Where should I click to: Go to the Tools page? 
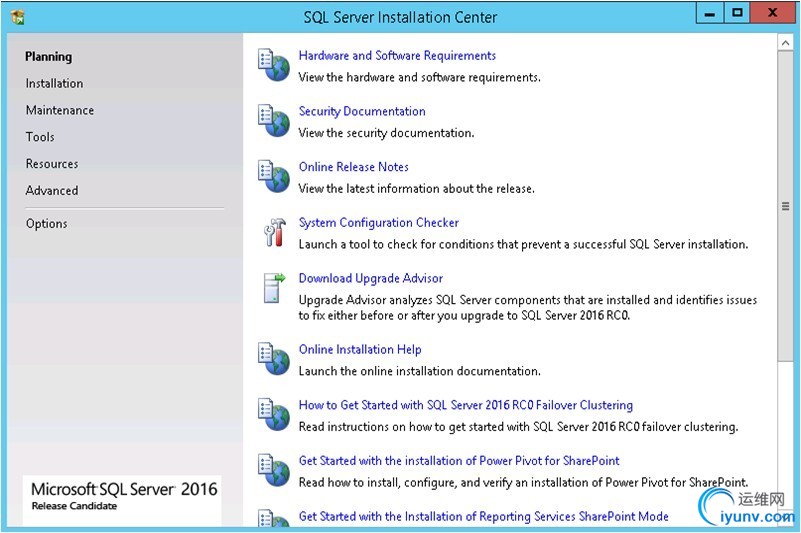40,137
